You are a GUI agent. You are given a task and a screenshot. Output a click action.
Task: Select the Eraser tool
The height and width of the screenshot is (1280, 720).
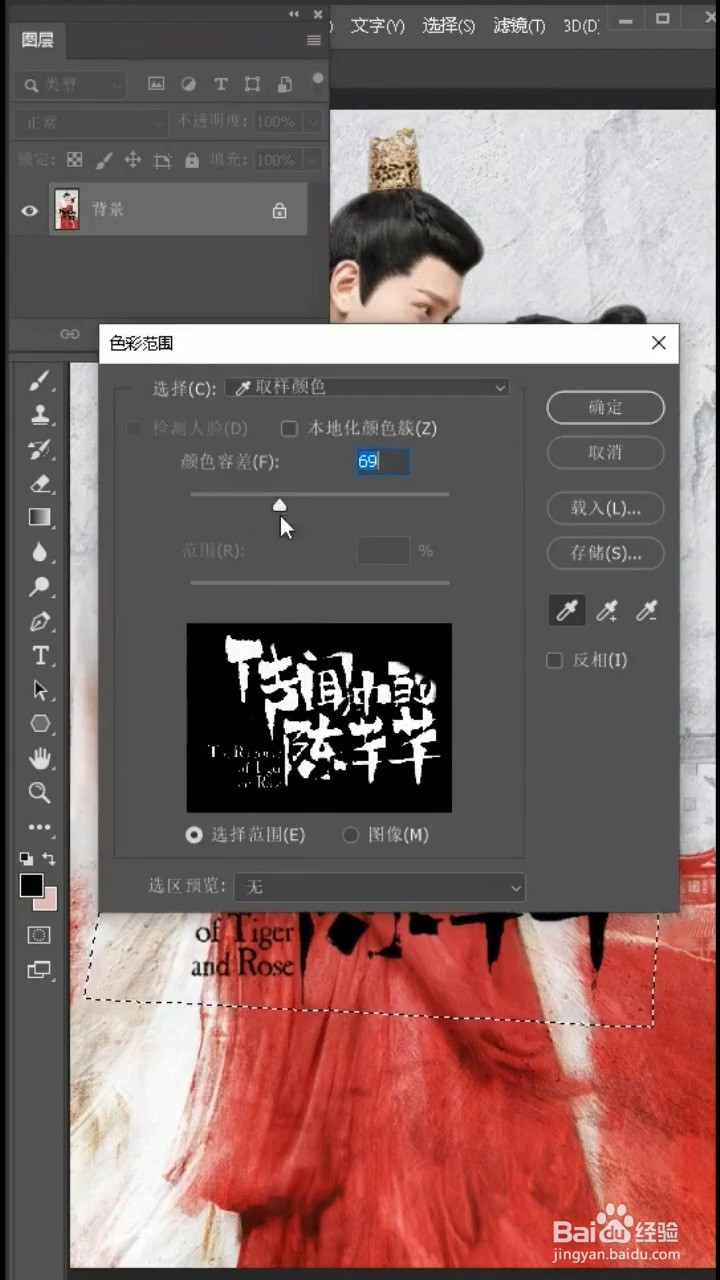pos(40,484)
